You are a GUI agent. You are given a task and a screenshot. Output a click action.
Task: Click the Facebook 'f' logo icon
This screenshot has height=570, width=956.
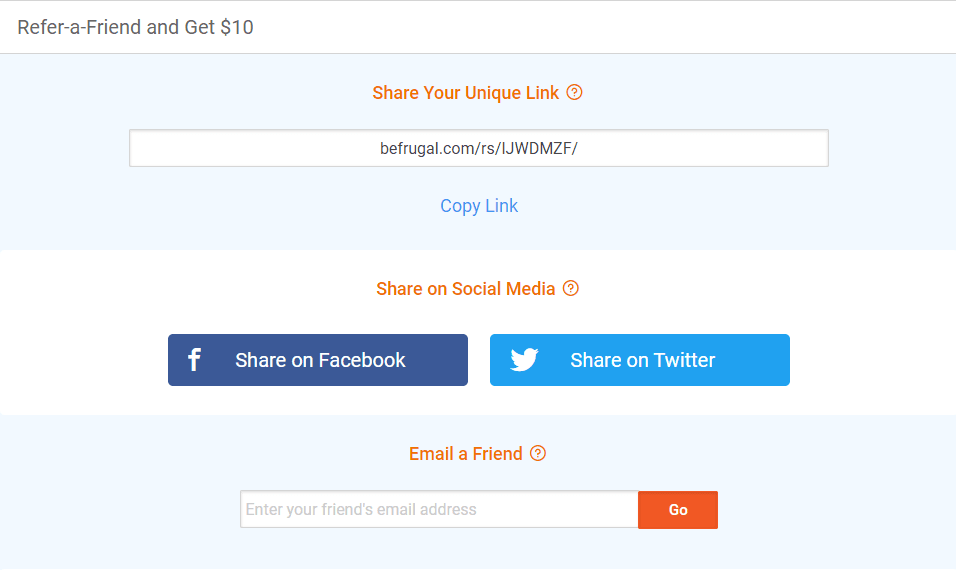pos(194,360)
